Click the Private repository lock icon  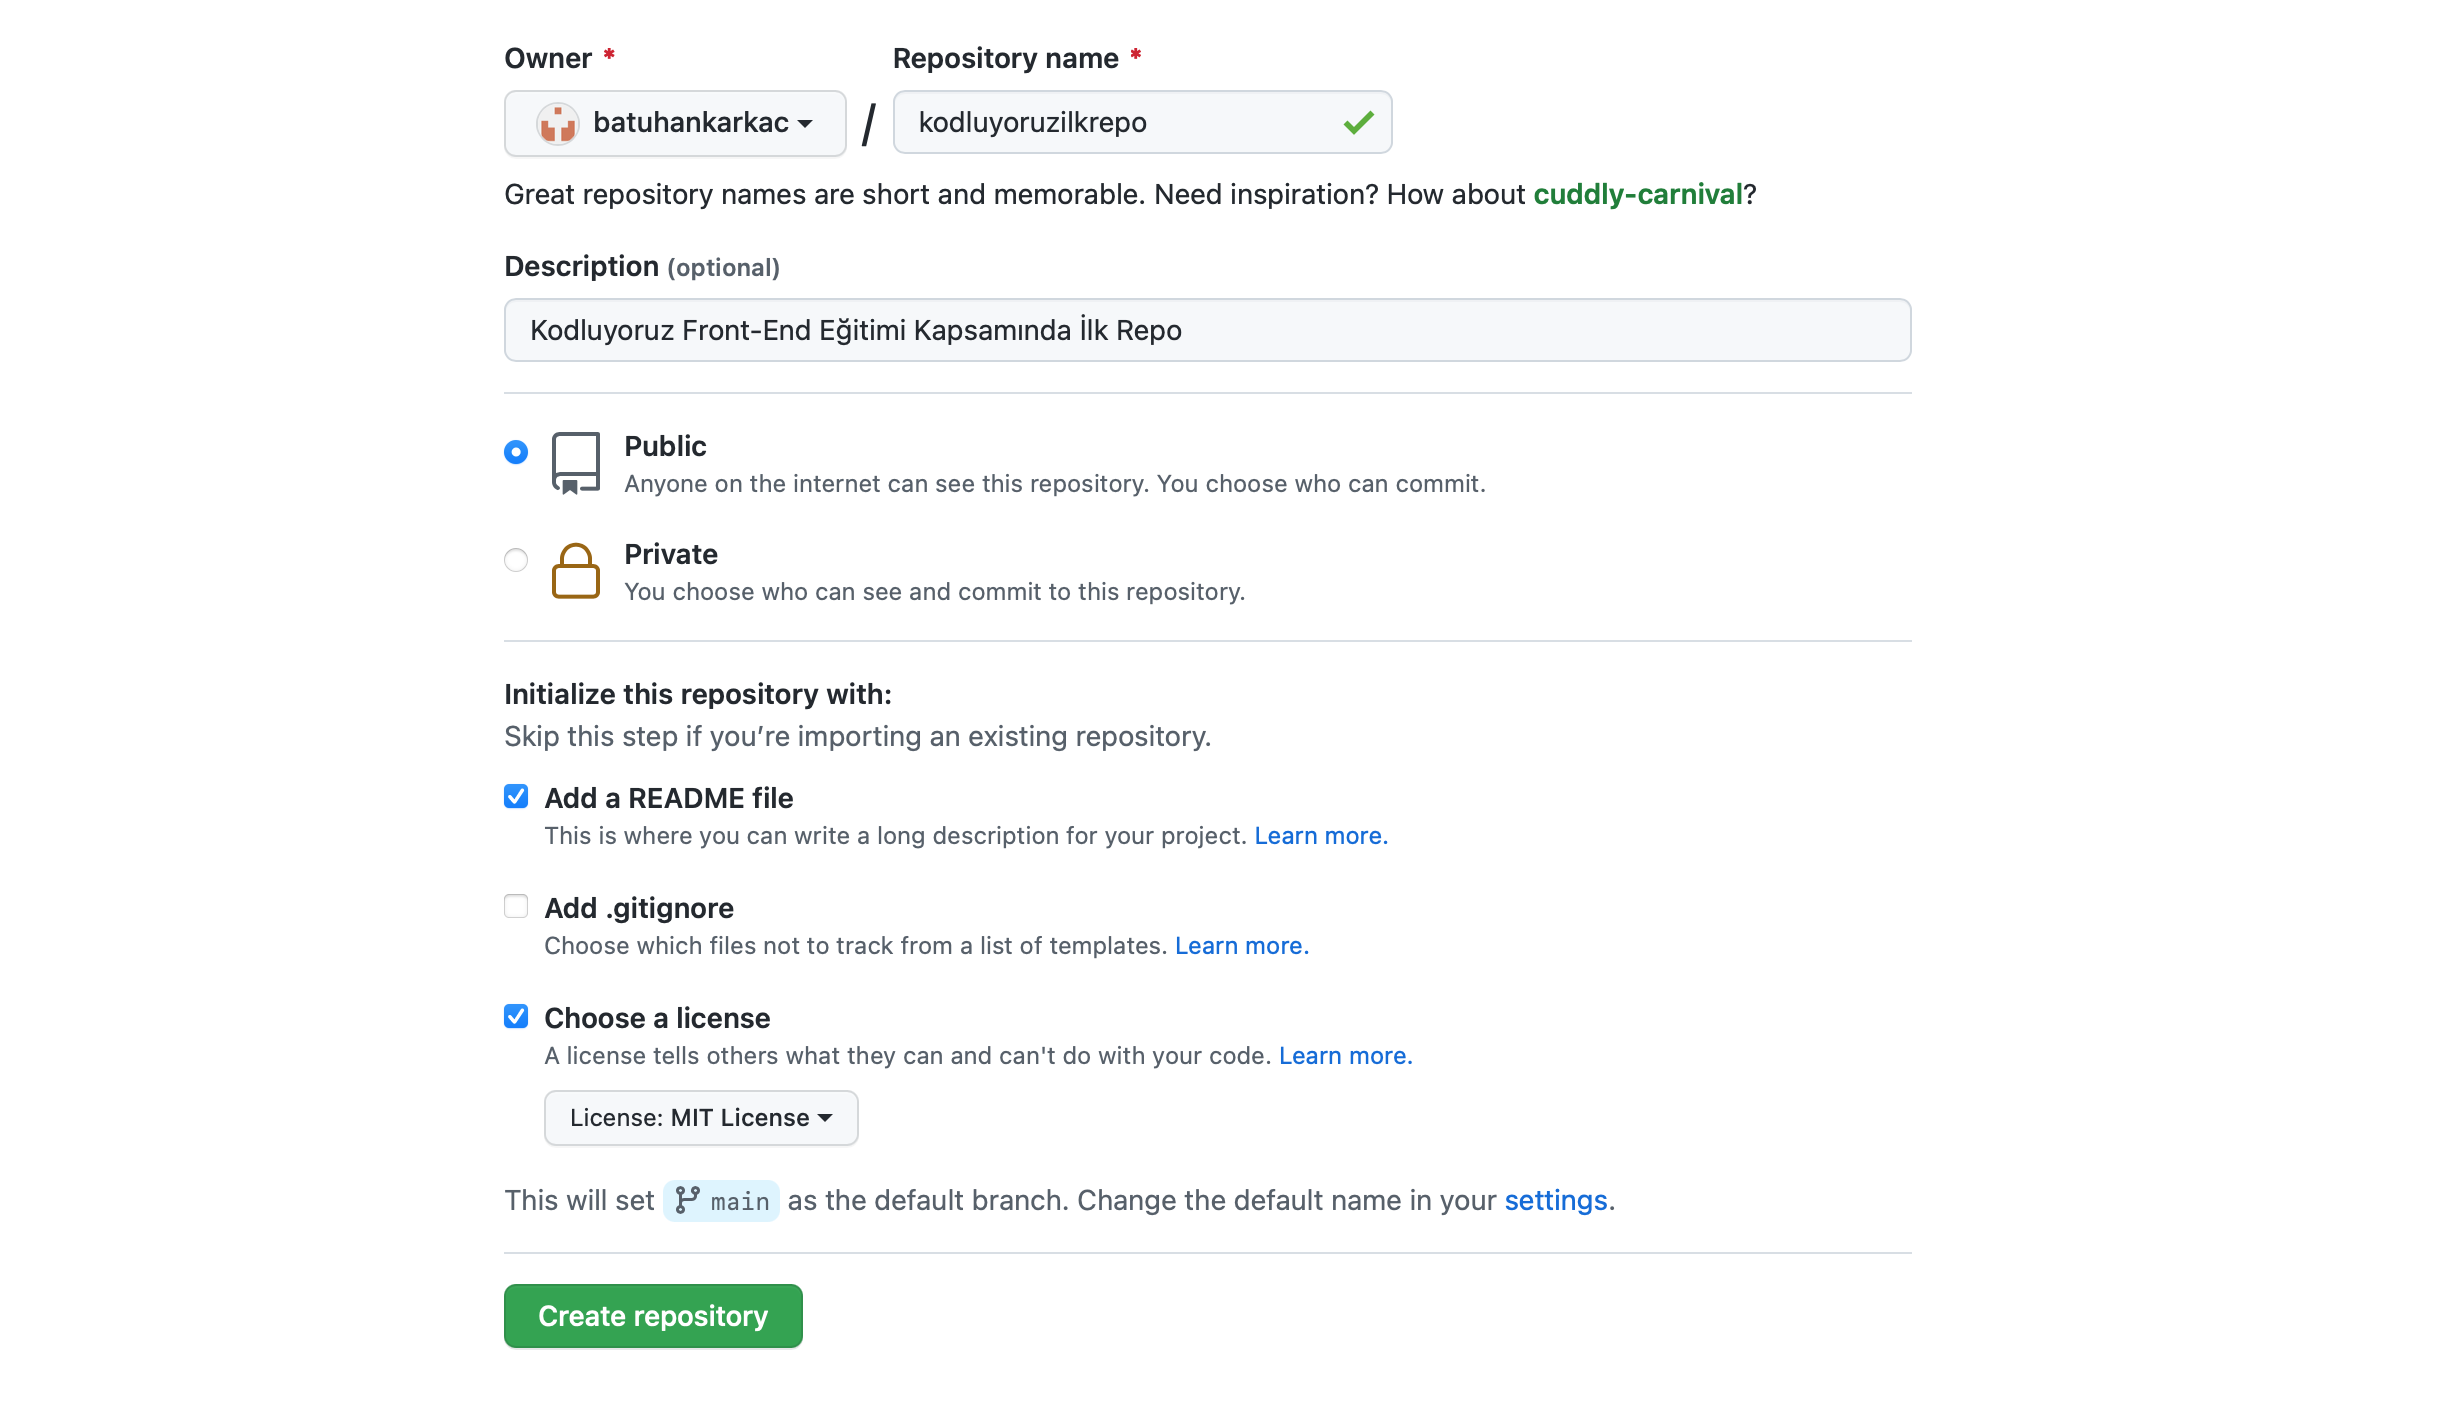tap(576, 571)
